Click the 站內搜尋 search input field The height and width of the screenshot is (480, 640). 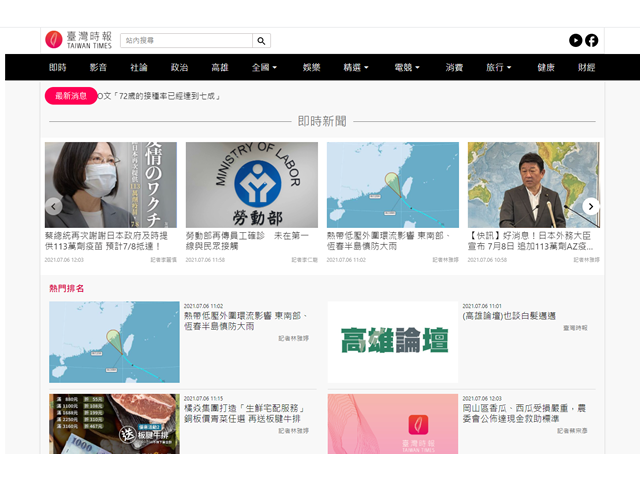click(186, 41)
